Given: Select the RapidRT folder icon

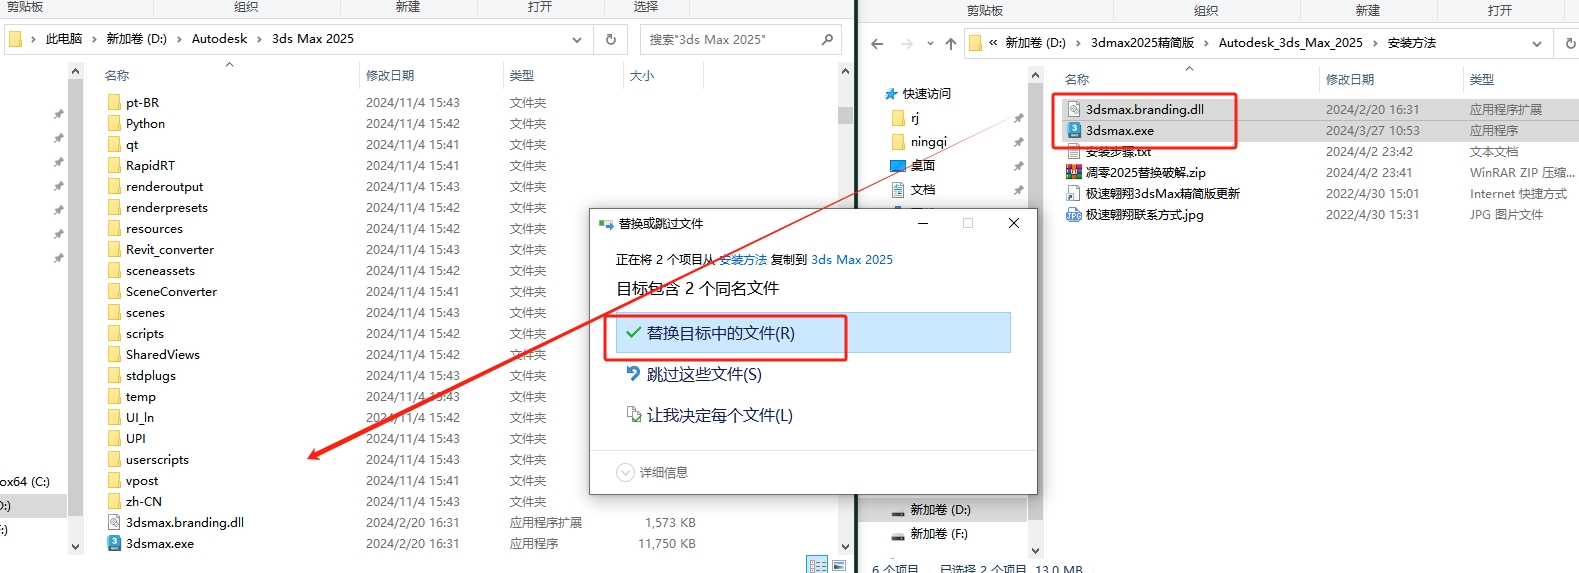Looking at the screenshot, I should [x=114, y=165].
